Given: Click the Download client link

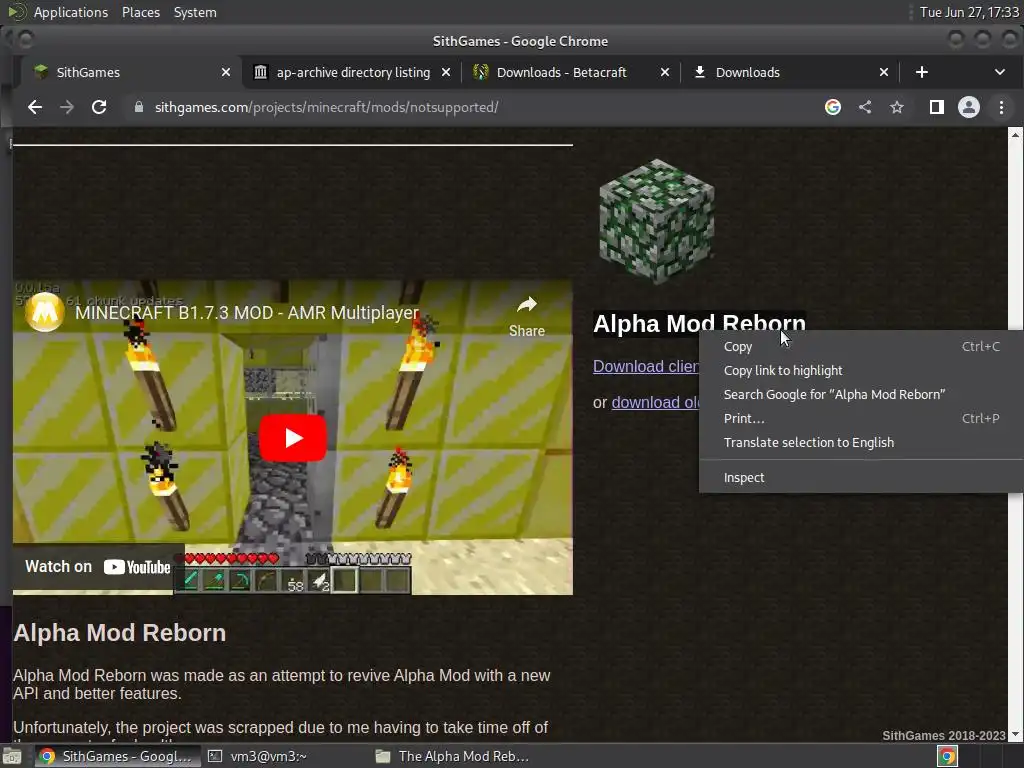Looking at the screenshot, I should (645, 366).
